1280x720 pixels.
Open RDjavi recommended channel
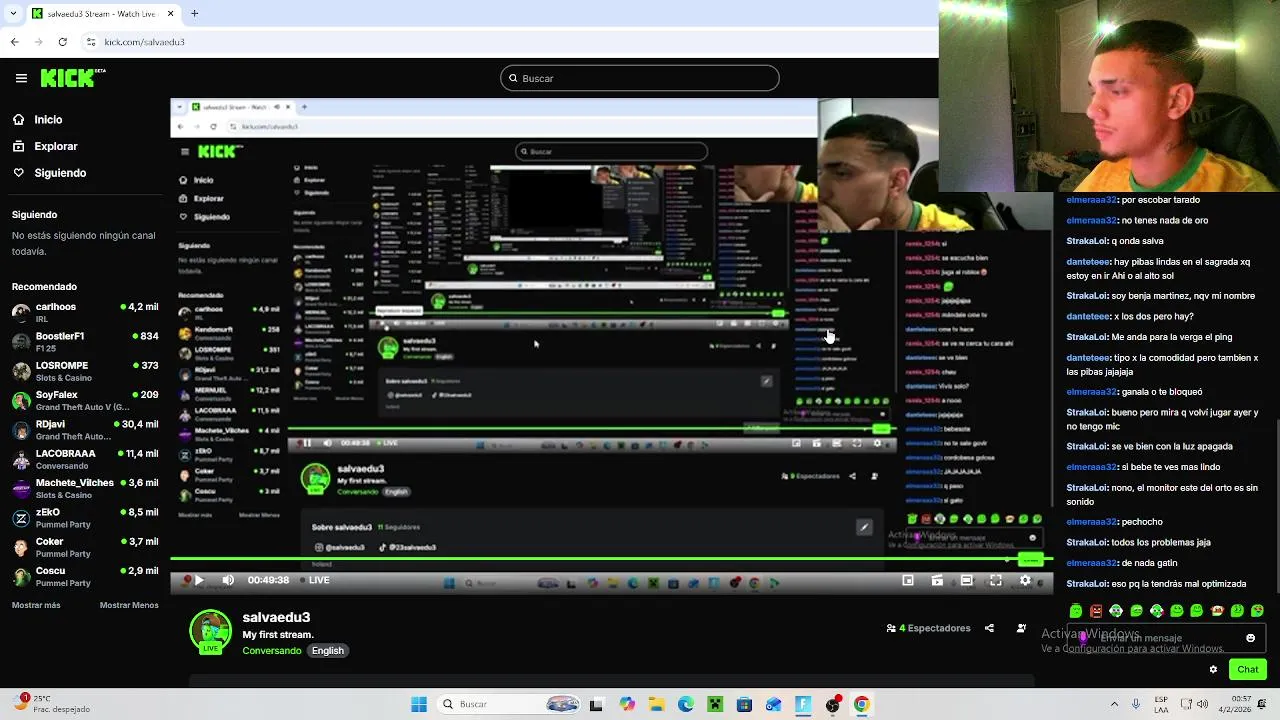coord(85,430)
